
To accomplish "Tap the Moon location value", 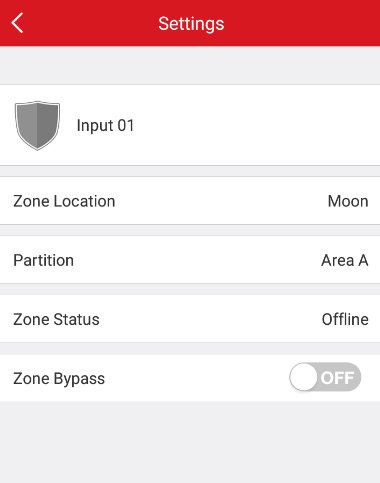I will tap(348, 201).
